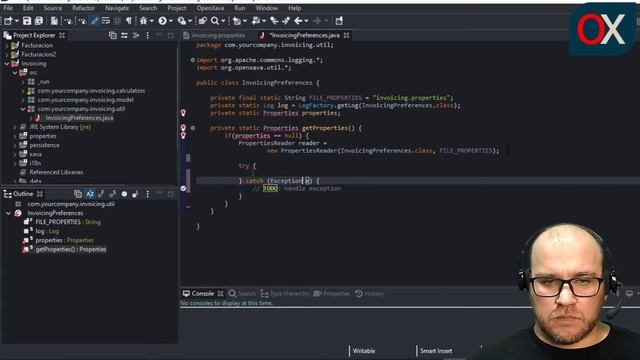640x360 pixels.
Task: Click the Open Type toolbar icon
Action: pos(203,21)
